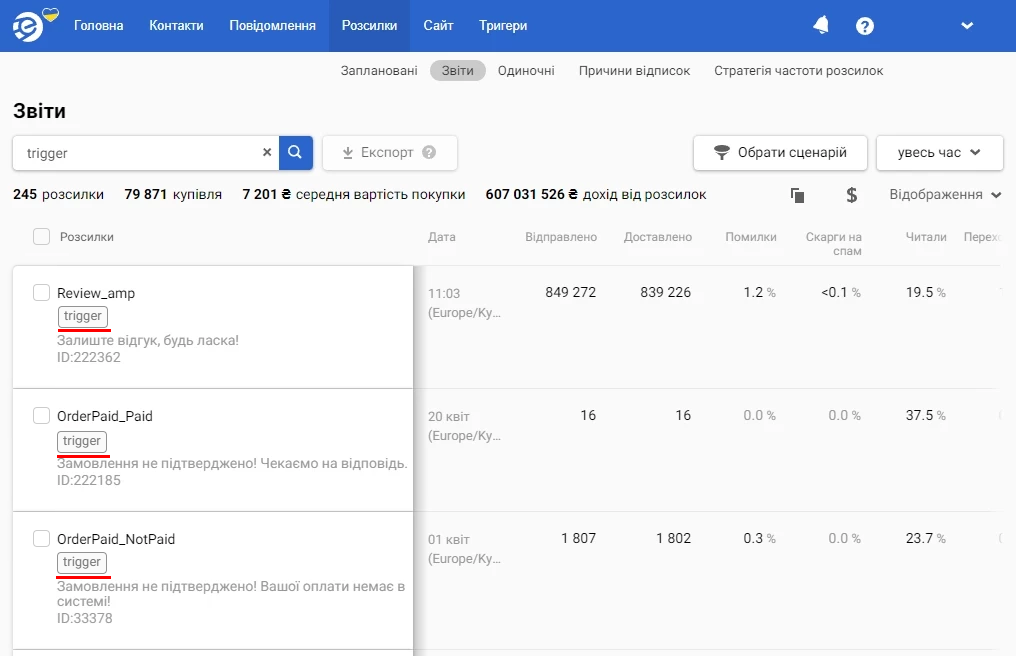
Task: Click the 20 квіт date cell
Action: [x=448, y=417]
